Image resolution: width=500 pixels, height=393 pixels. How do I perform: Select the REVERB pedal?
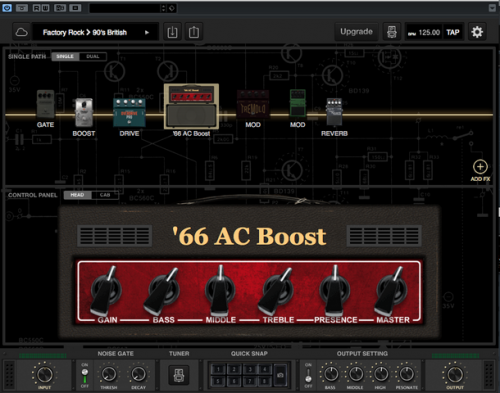(x=334, y=112)
